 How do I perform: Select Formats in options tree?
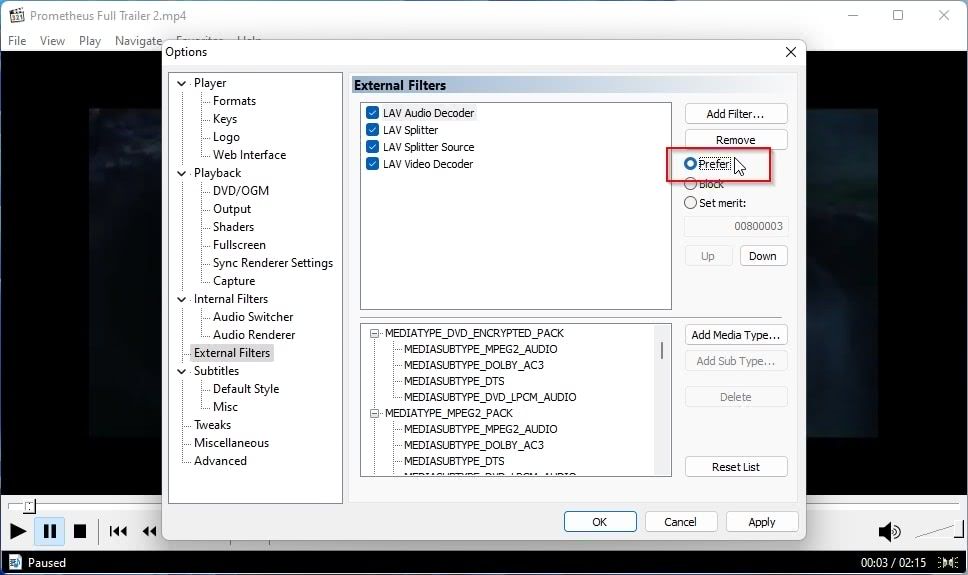234,101
